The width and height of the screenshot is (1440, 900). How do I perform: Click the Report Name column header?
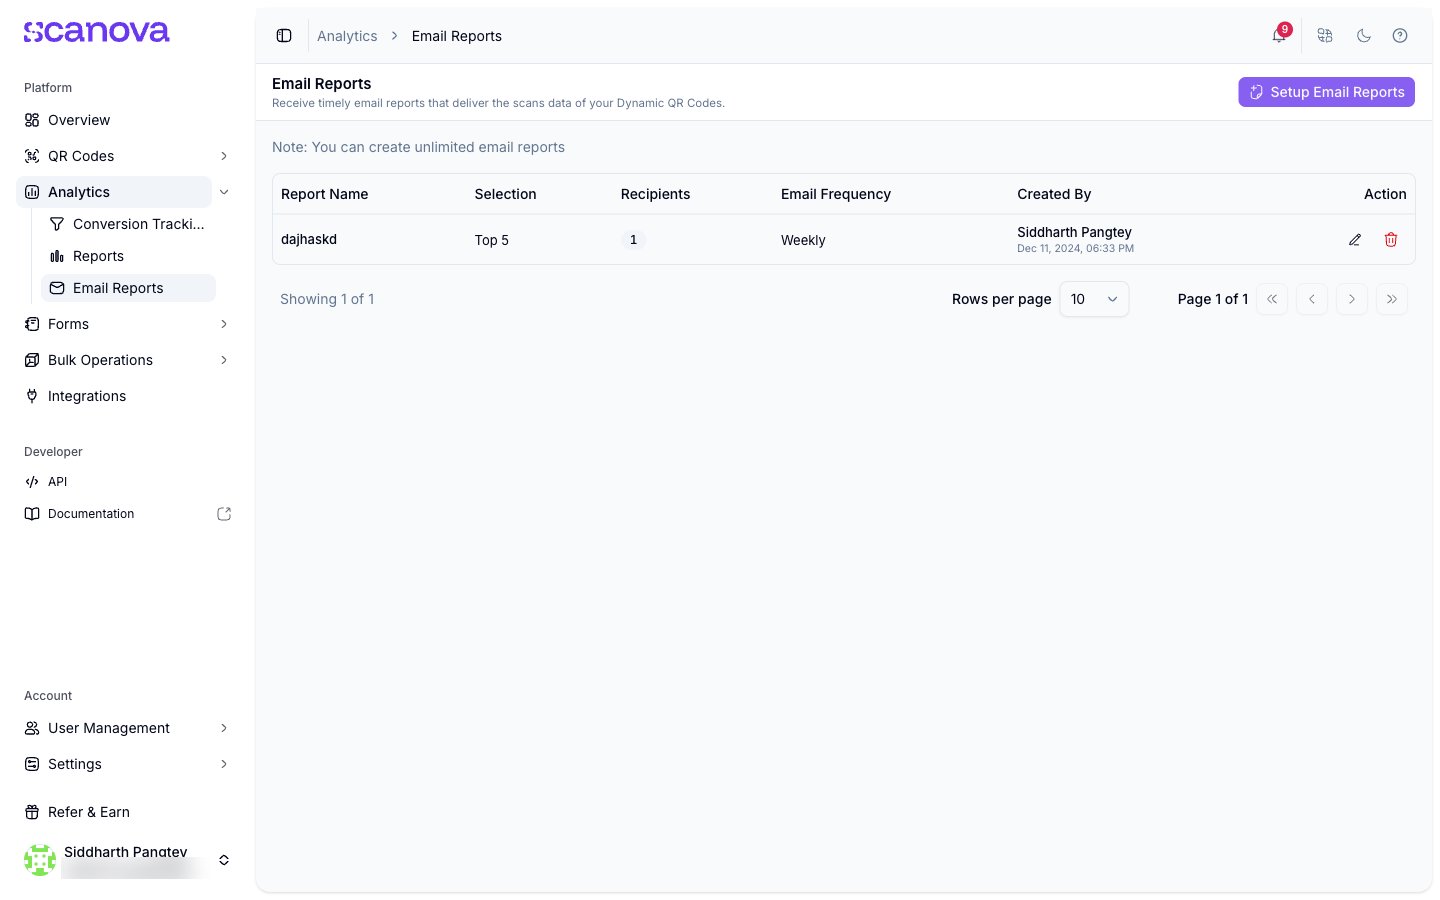(x=325, y=194)
